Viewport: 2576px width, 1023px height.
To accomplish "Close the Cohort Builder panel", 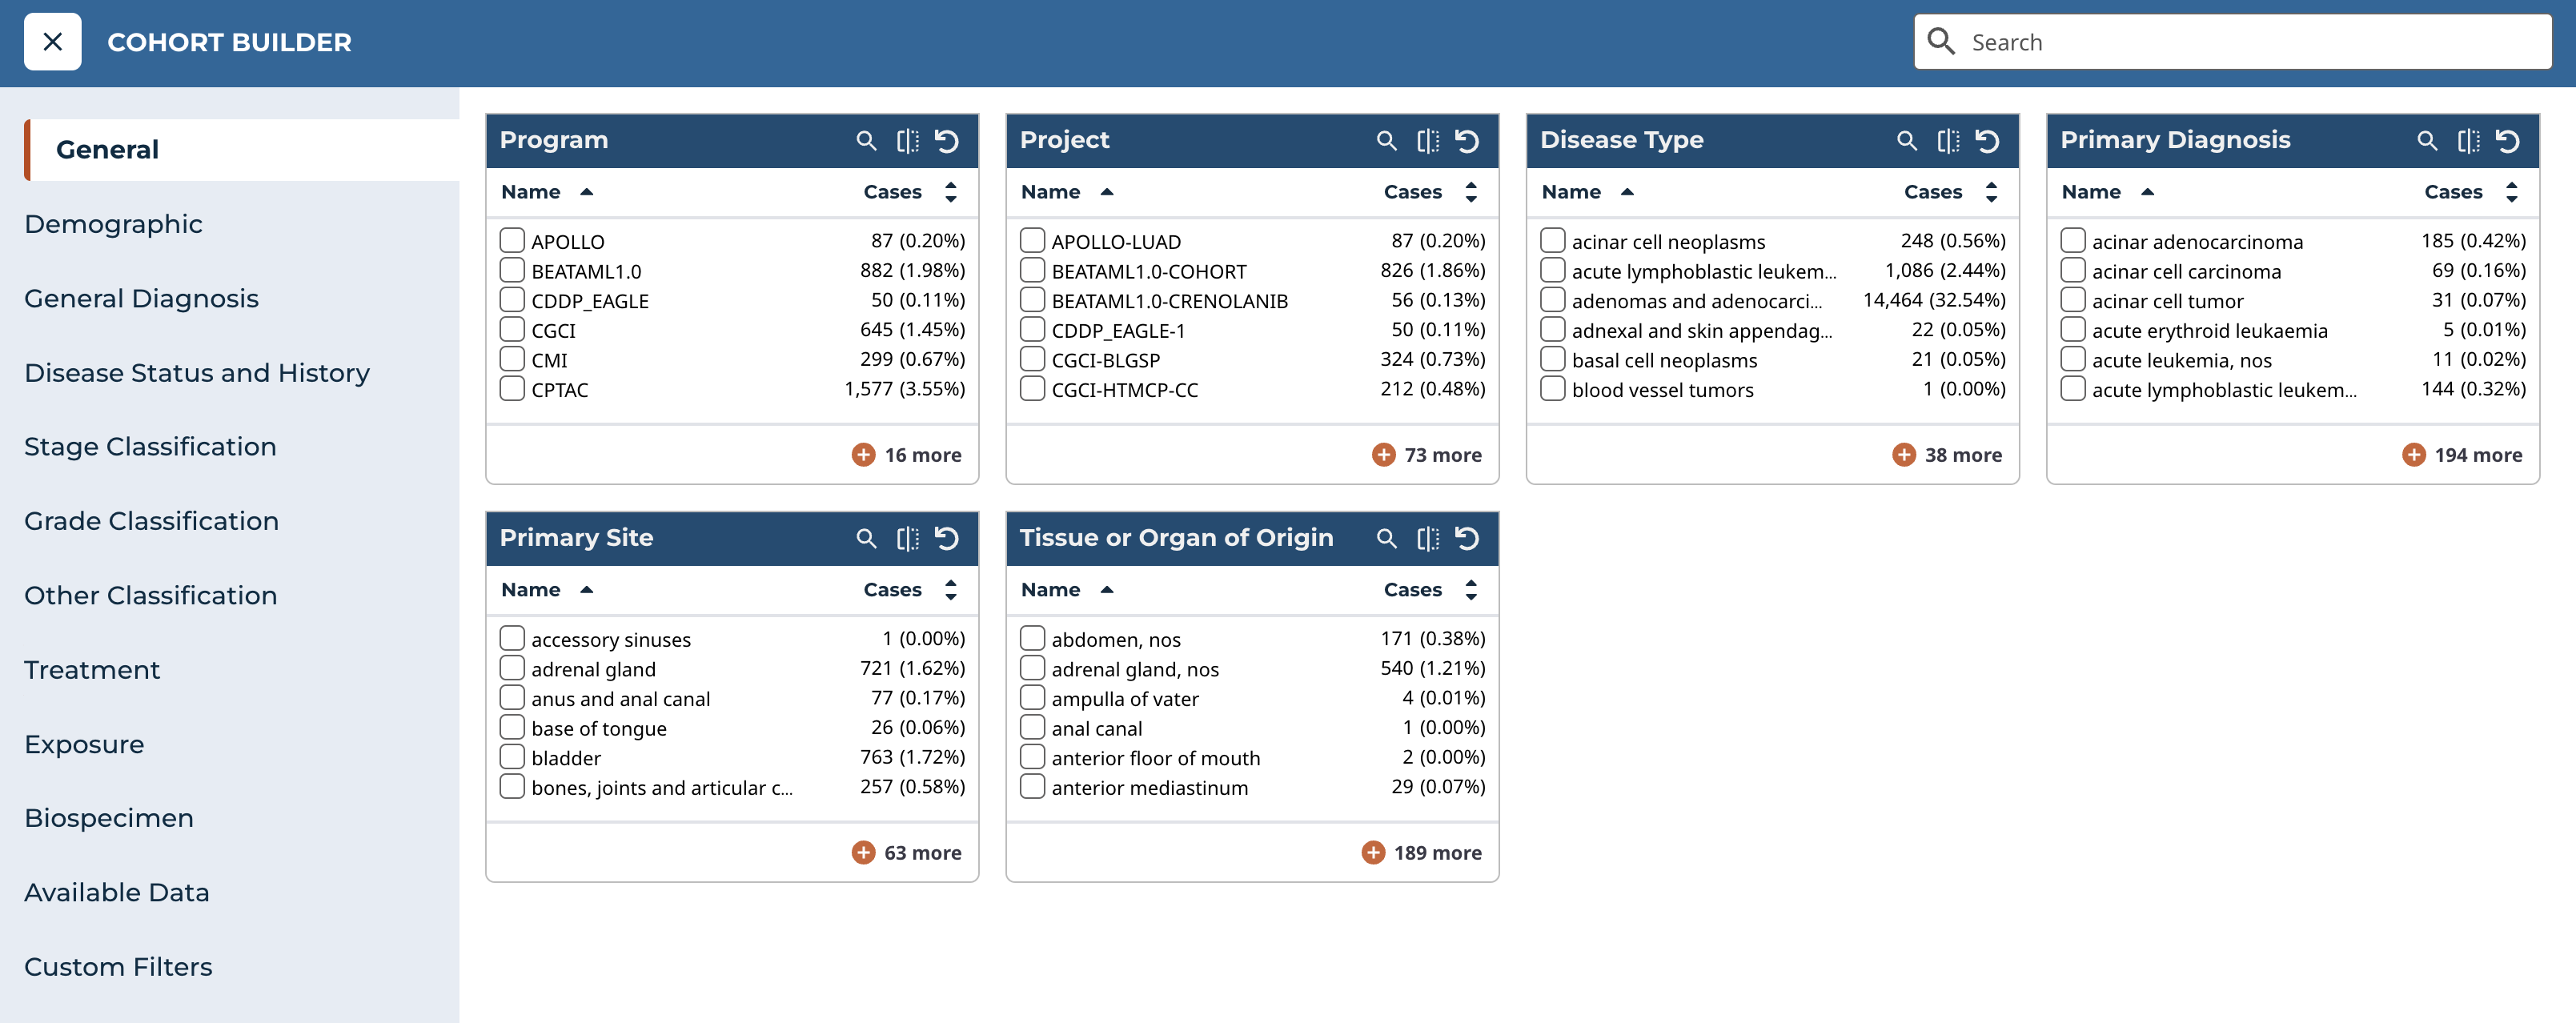I will point(52,42).
